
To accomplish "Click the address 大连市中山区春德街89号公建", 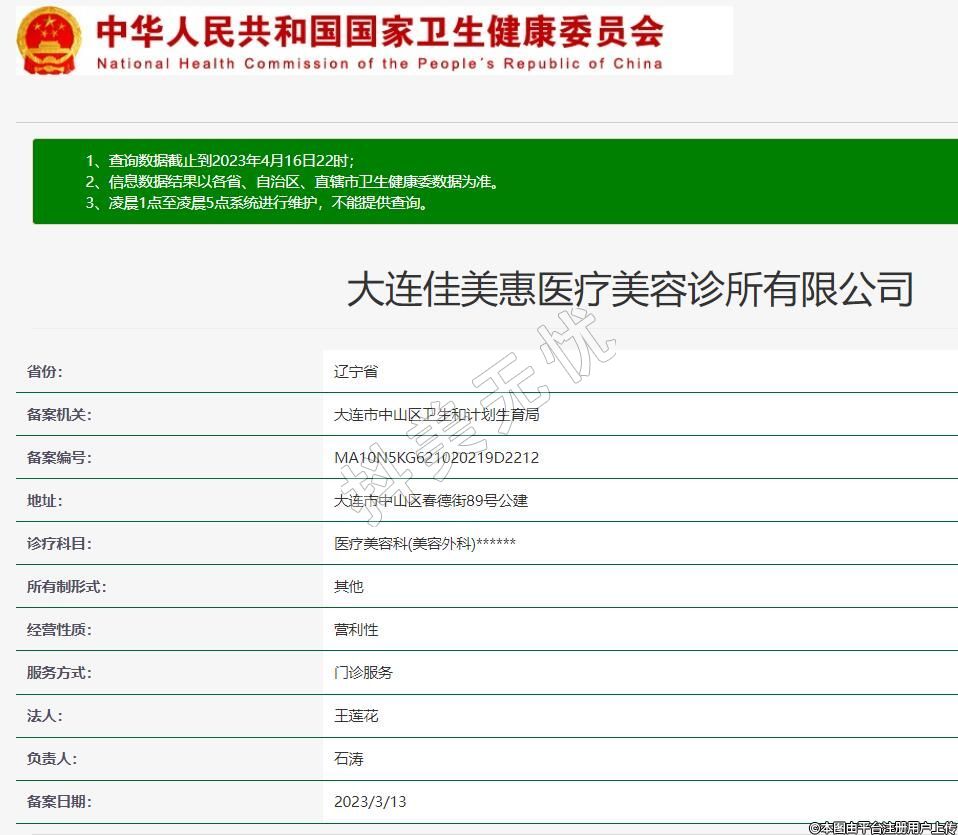I will [430, 501].
